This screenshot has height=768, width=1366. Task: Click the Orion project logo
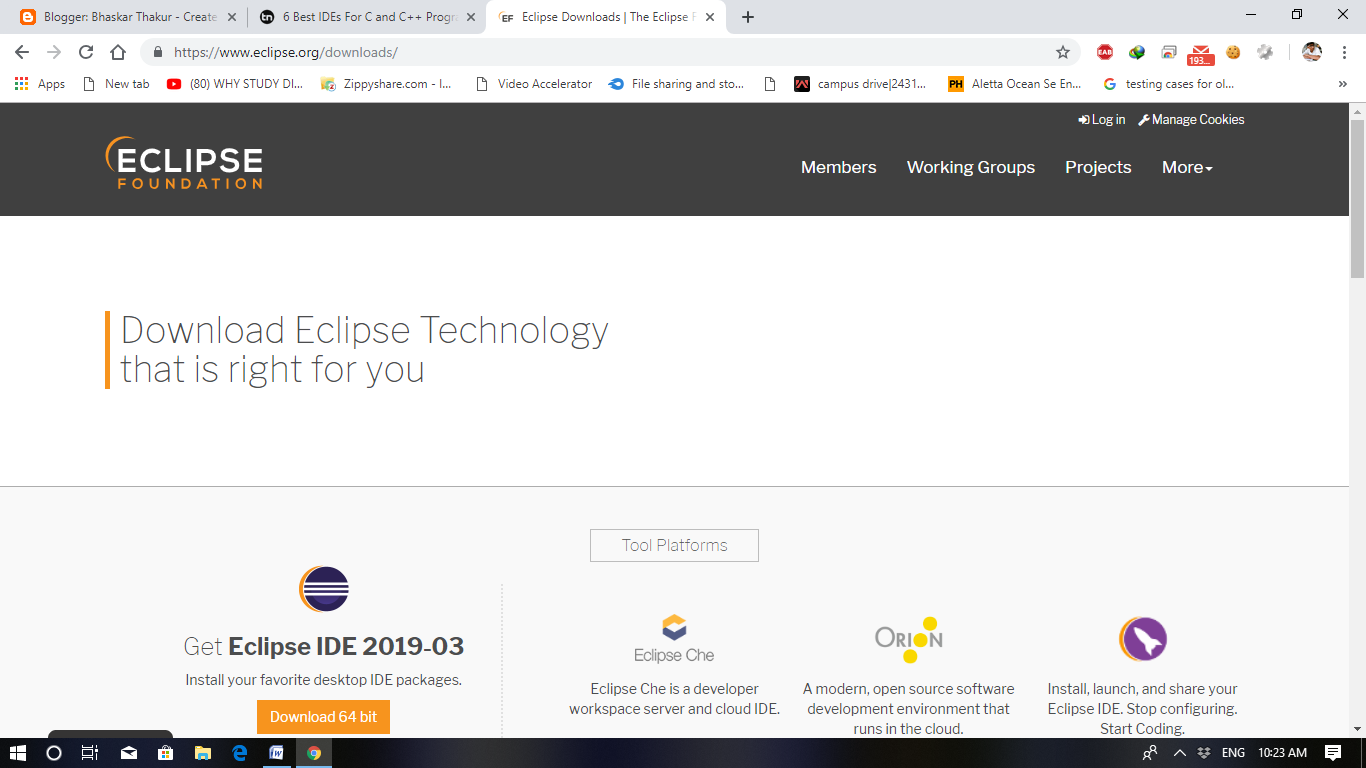click(x=908, y=636)
